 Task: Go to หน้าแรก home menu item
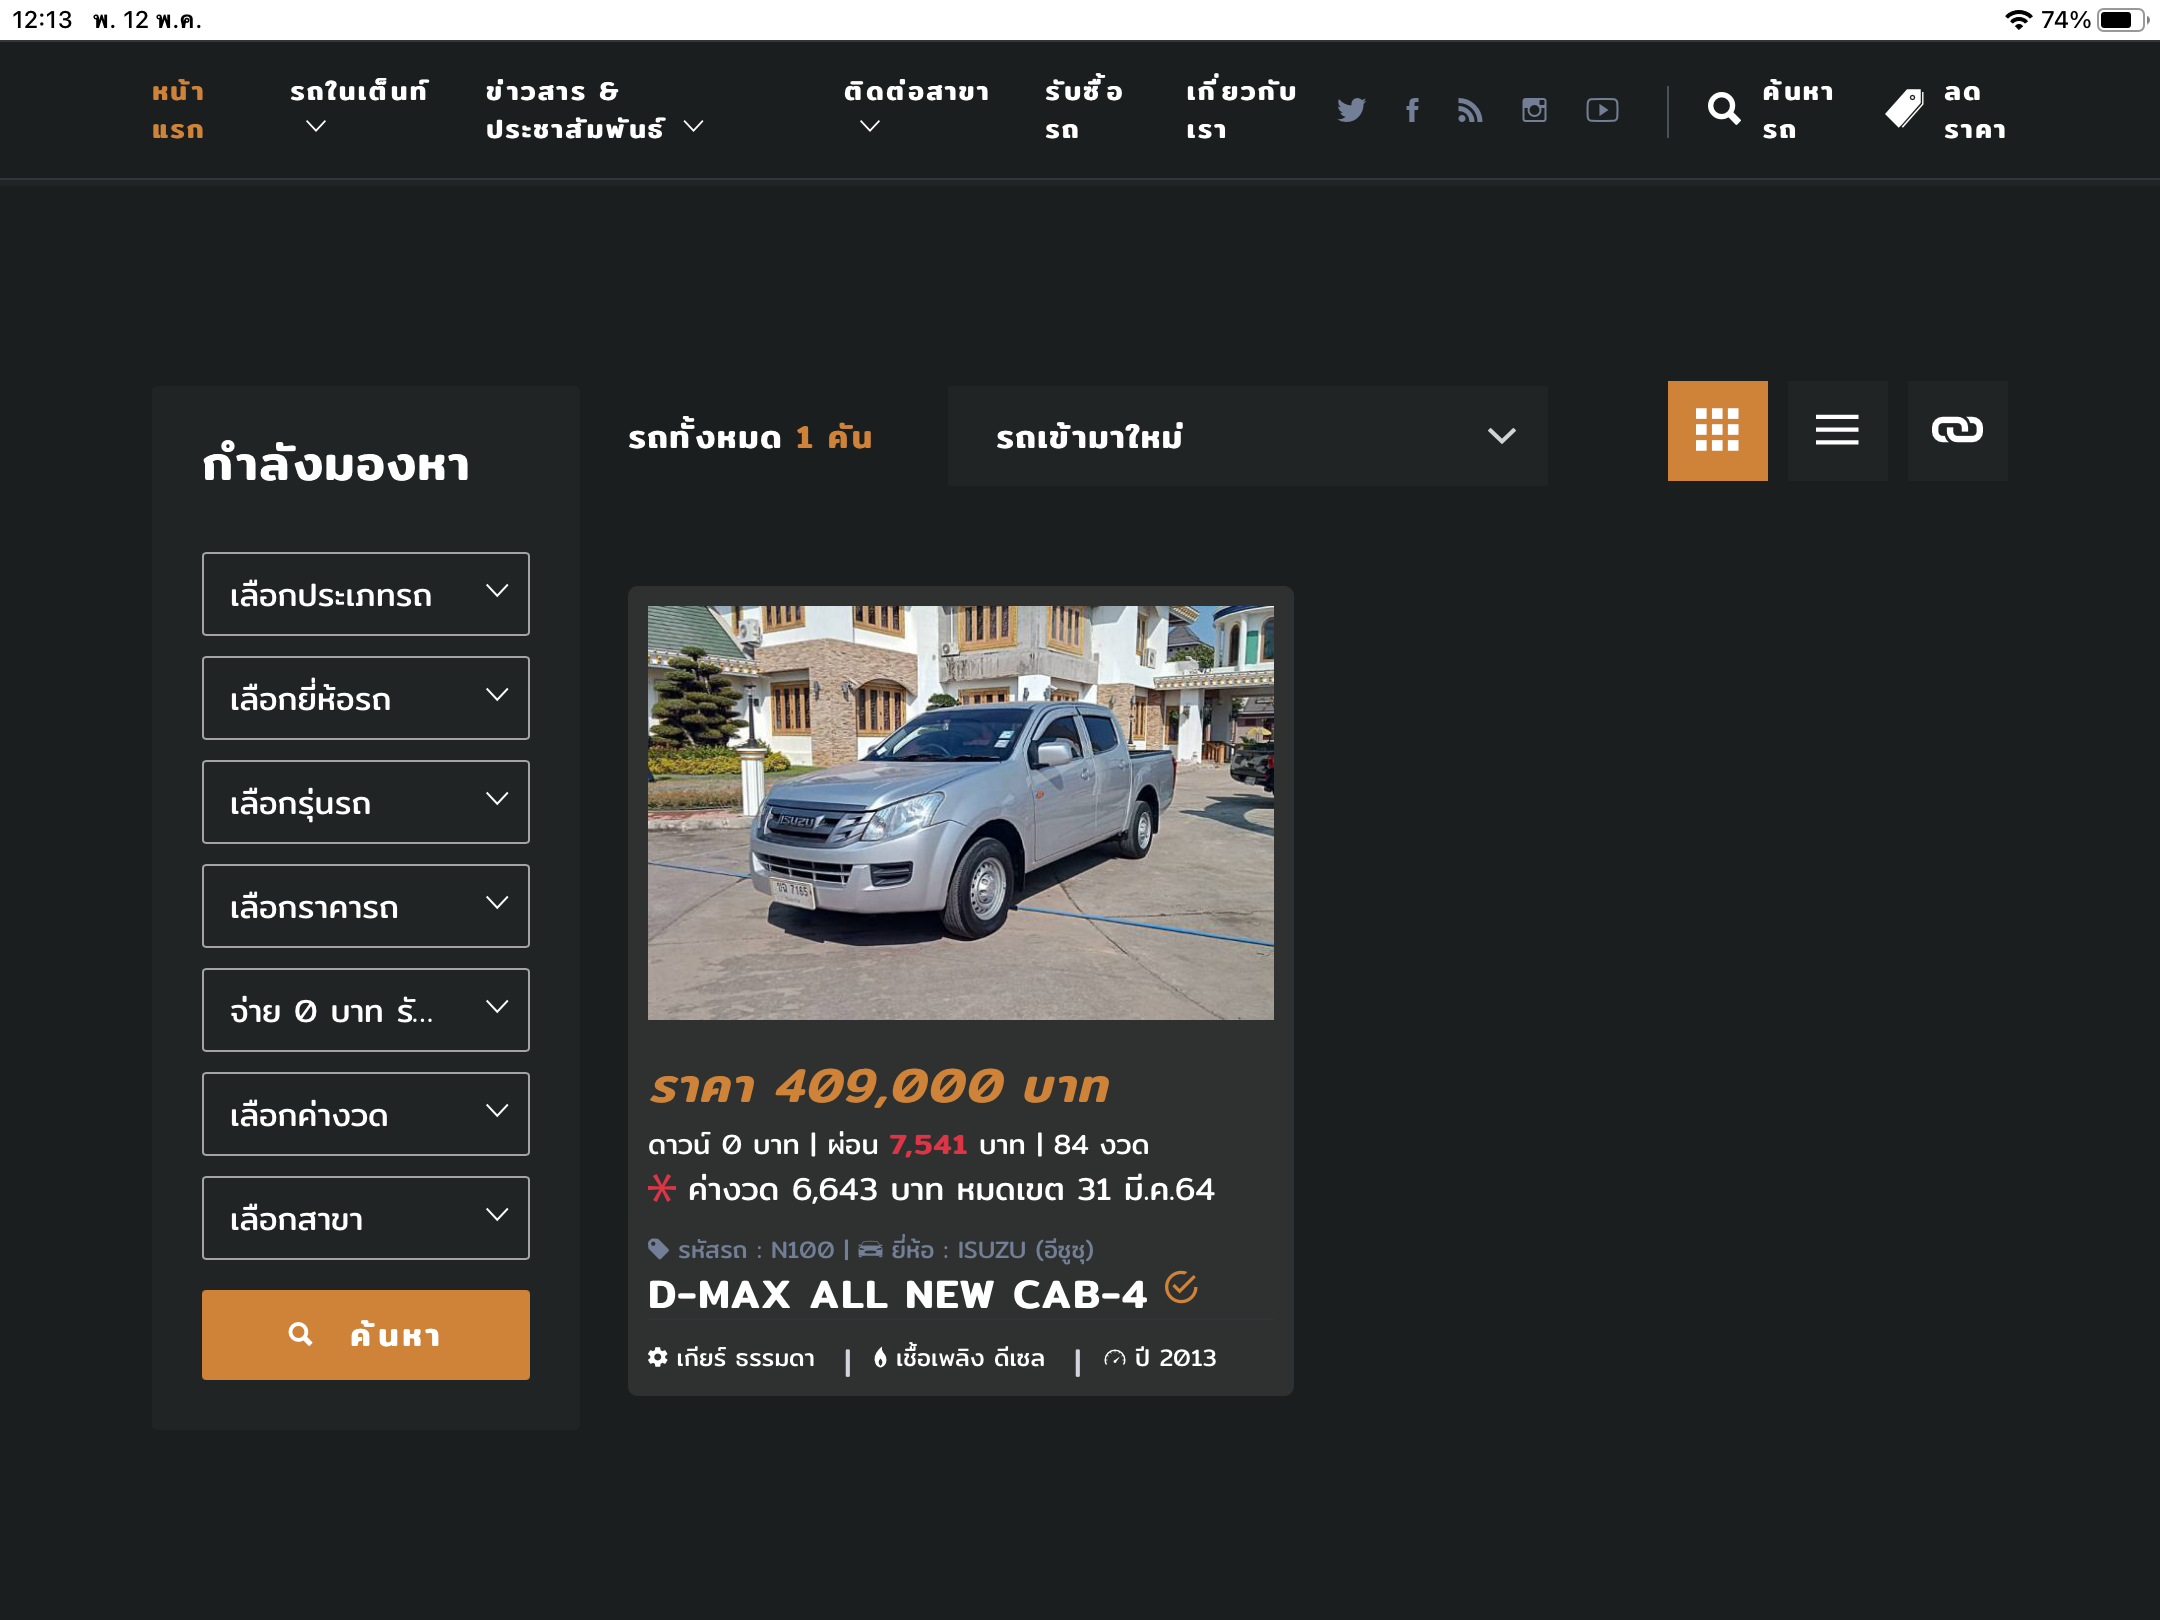[178, 110]
